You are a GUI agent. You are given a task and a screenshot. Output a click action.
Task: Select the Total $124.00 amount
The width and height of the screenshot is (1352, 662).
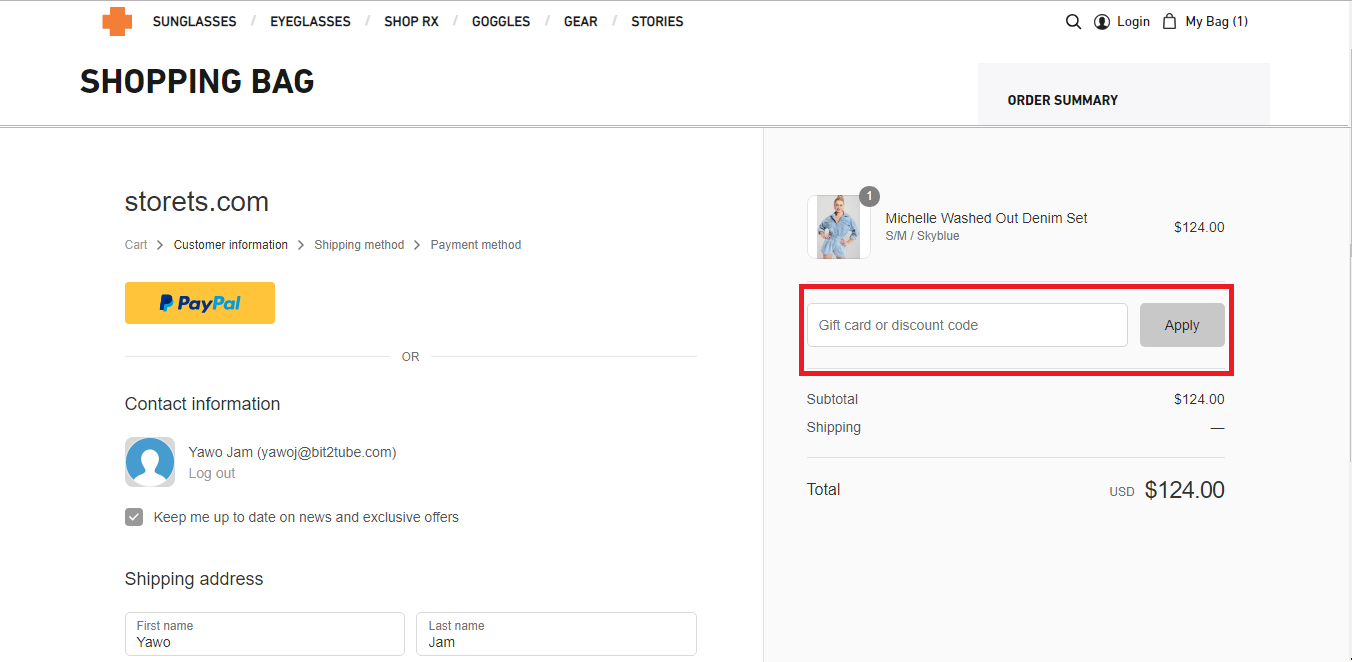(1184, 490)
